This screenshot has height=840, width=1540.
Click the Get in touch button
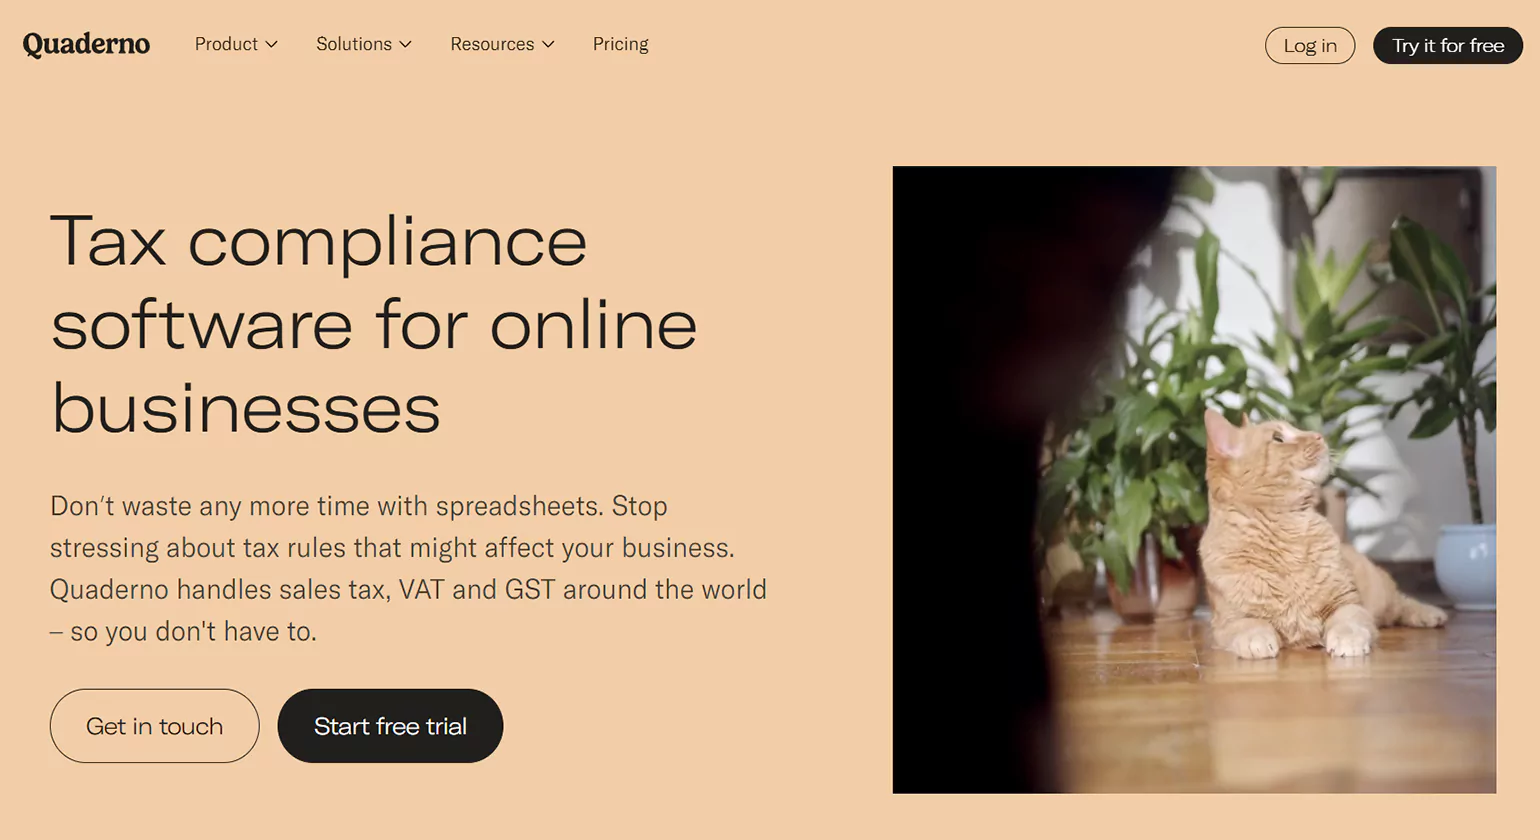[x=155, y=726]
